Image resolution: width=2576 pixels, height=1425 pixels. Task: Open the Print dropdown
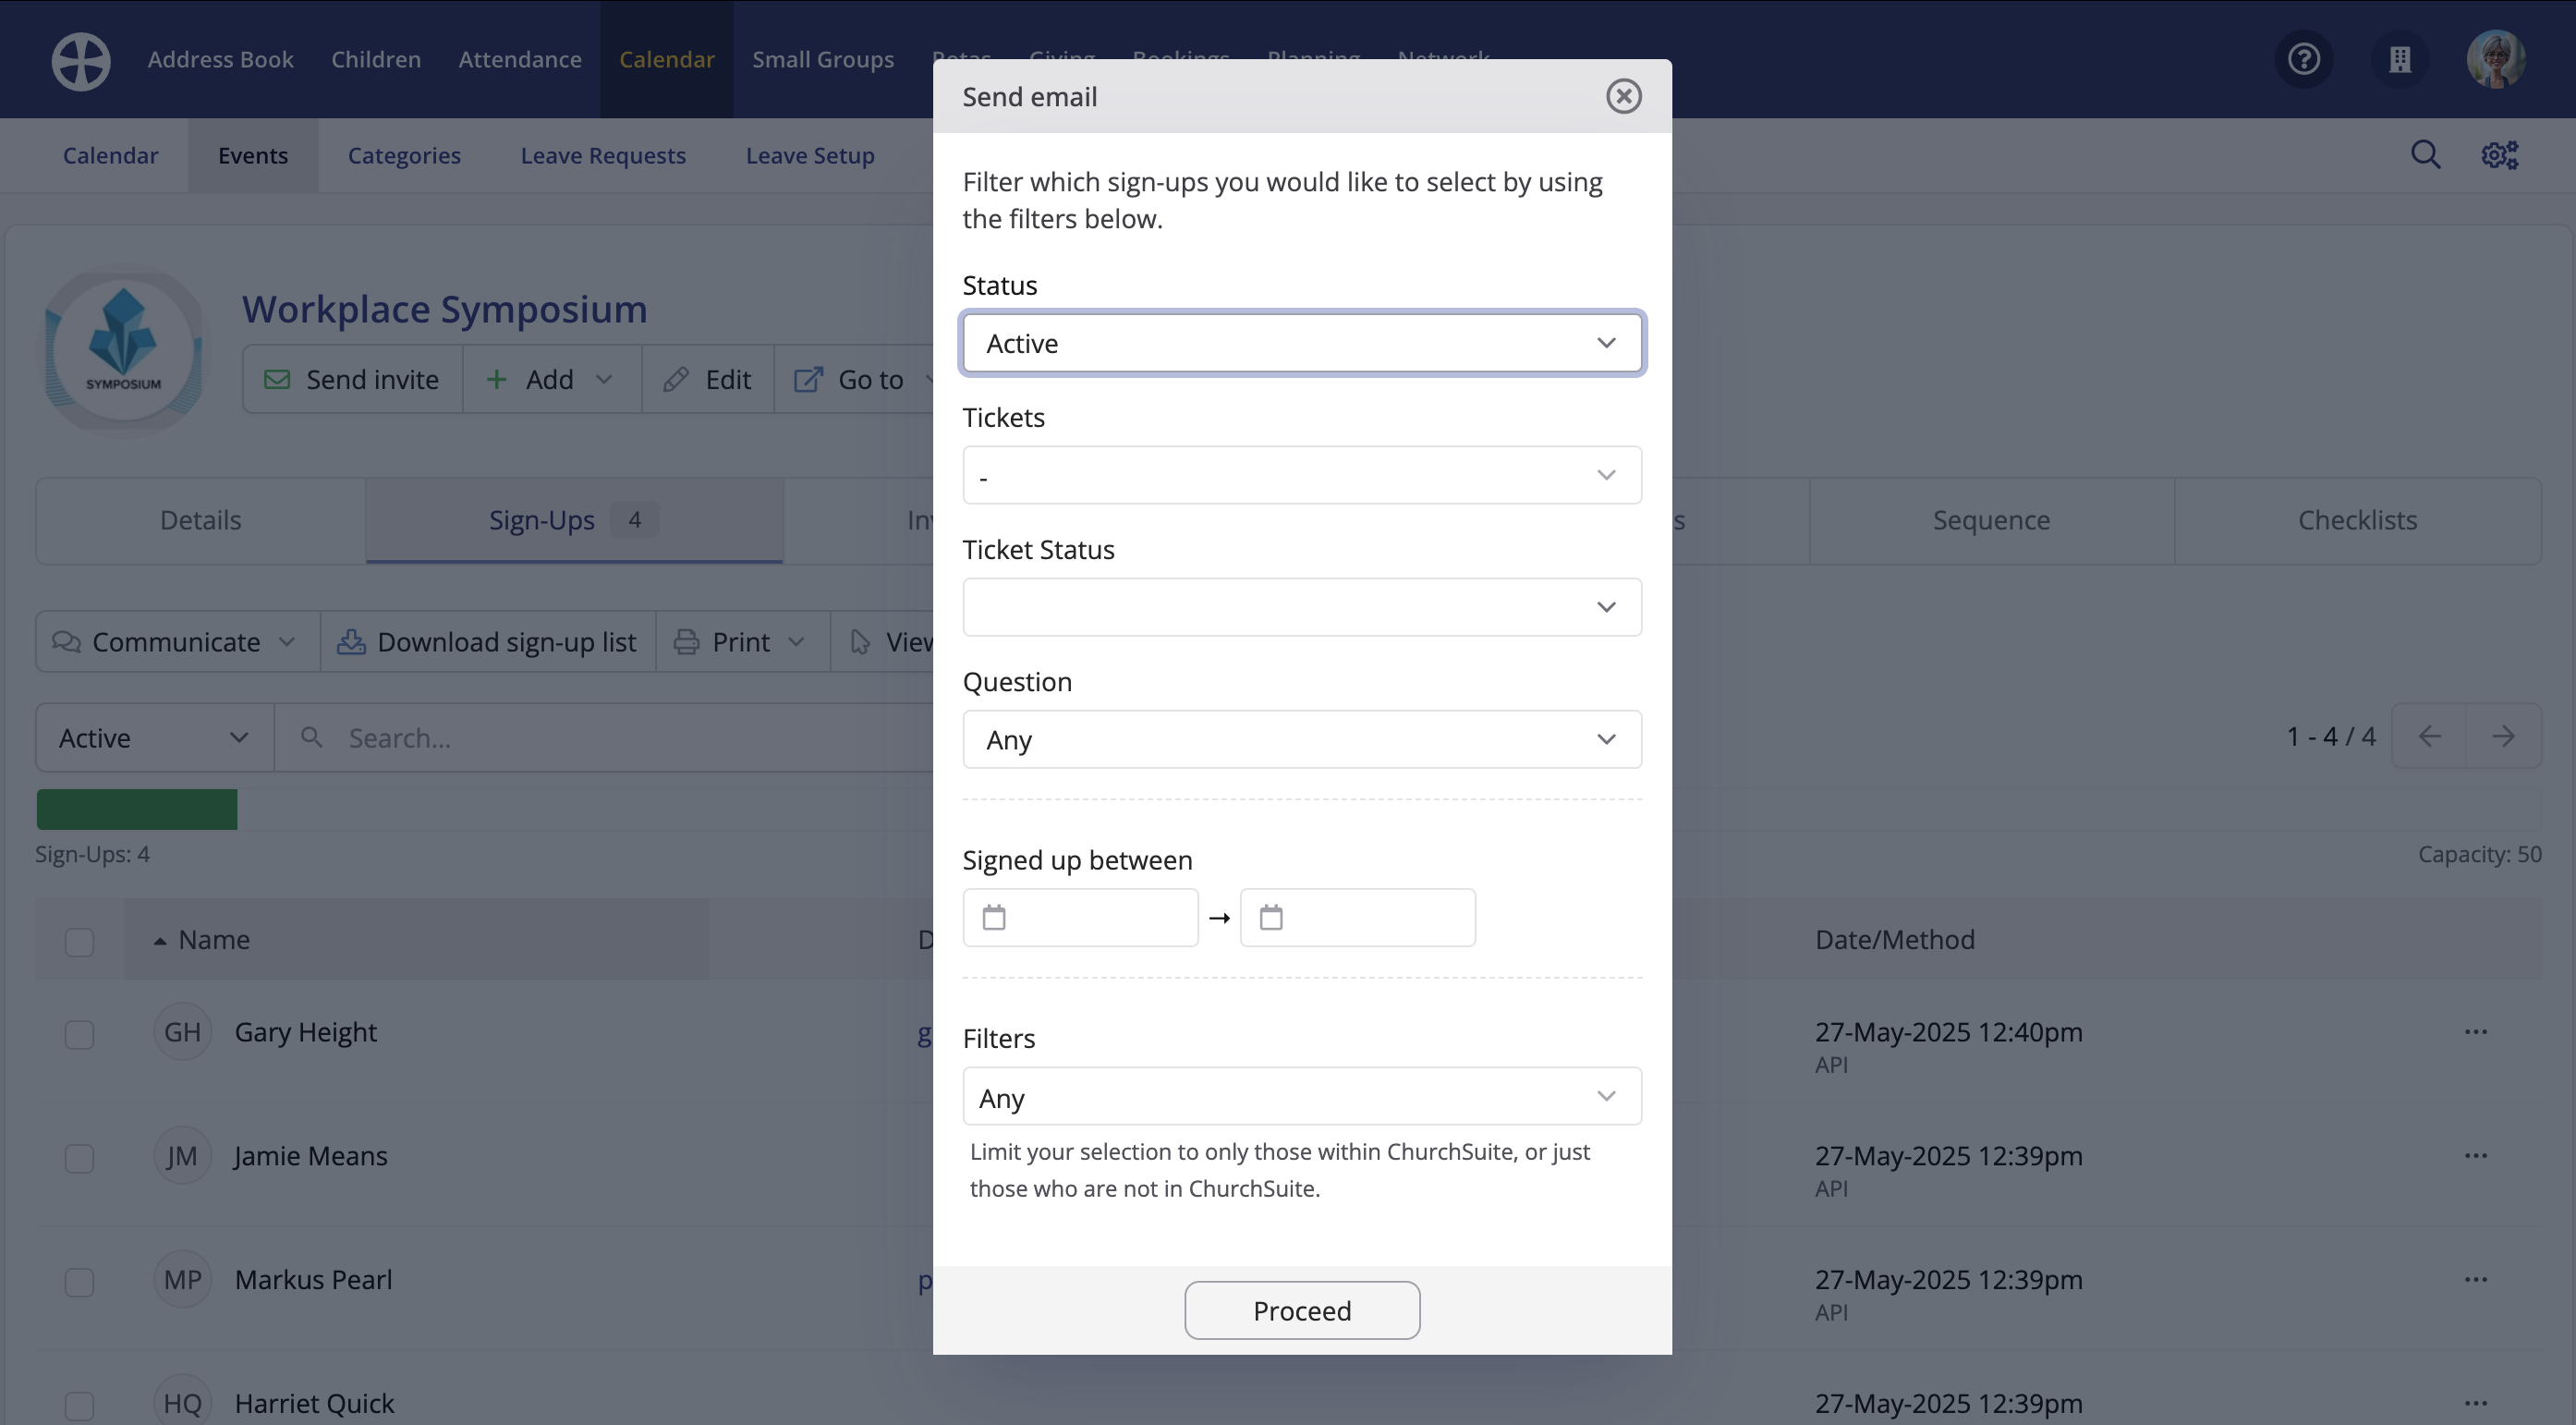[742, 642]
